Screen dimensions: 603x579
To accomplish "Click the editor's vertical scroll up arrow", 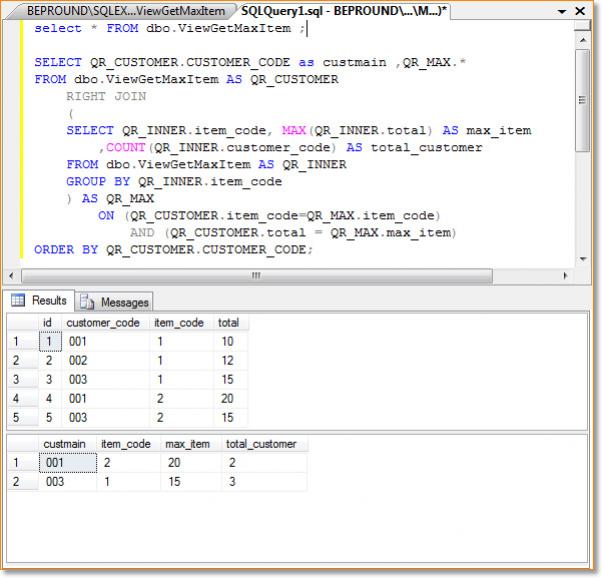I will coord(582,39).
